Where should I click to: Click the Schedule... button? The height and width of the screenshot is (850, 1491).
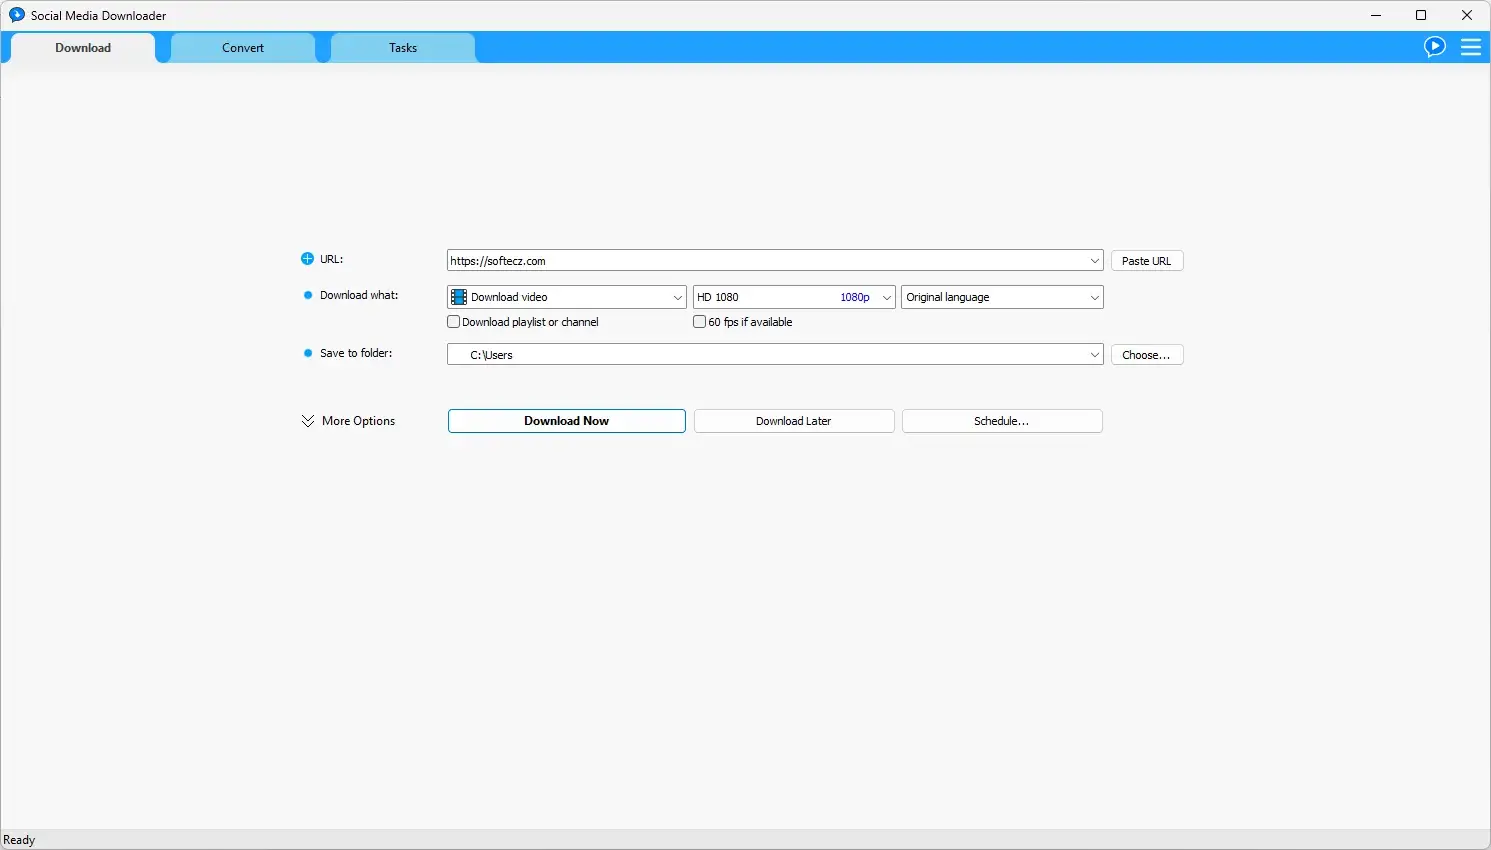1002,421
